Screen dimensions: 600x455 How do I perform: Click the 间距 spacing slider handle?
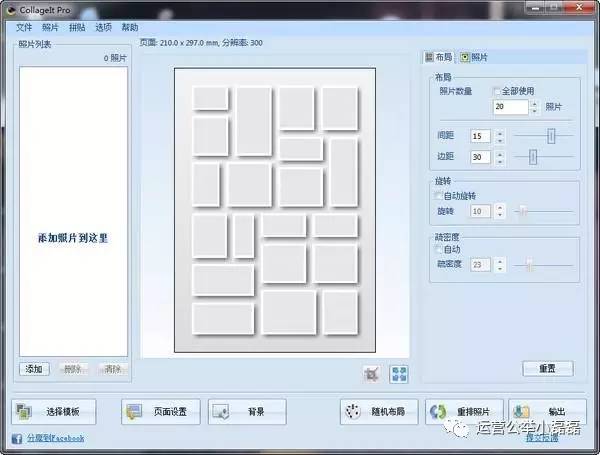549,135
